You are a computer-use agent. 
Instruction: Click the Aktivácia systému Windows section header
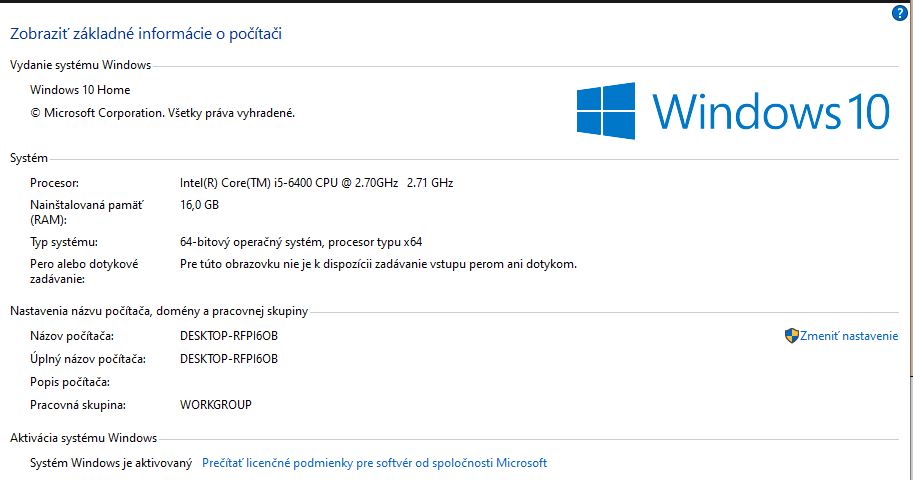(83, 438)
